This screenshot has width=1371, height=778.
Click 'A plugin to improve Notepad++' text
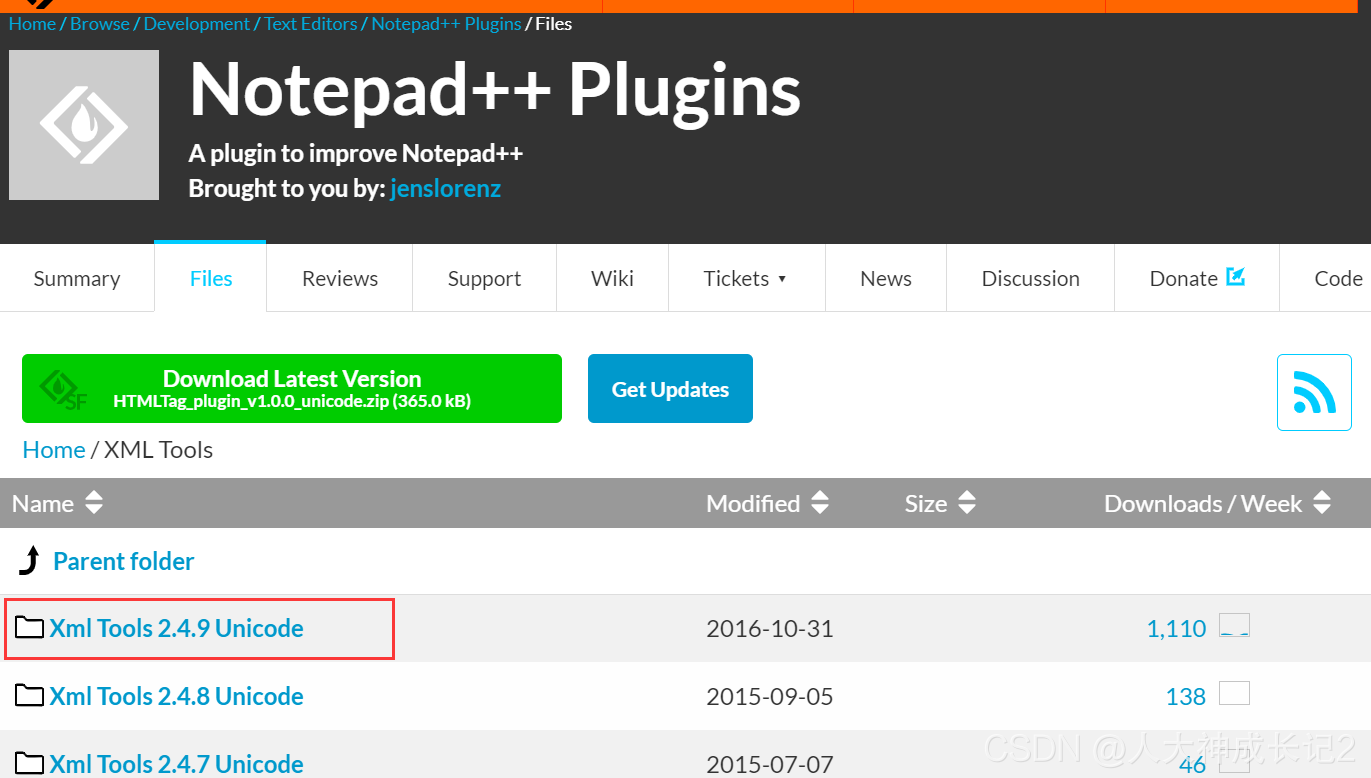pyautogui.click(x=356, y=153)
